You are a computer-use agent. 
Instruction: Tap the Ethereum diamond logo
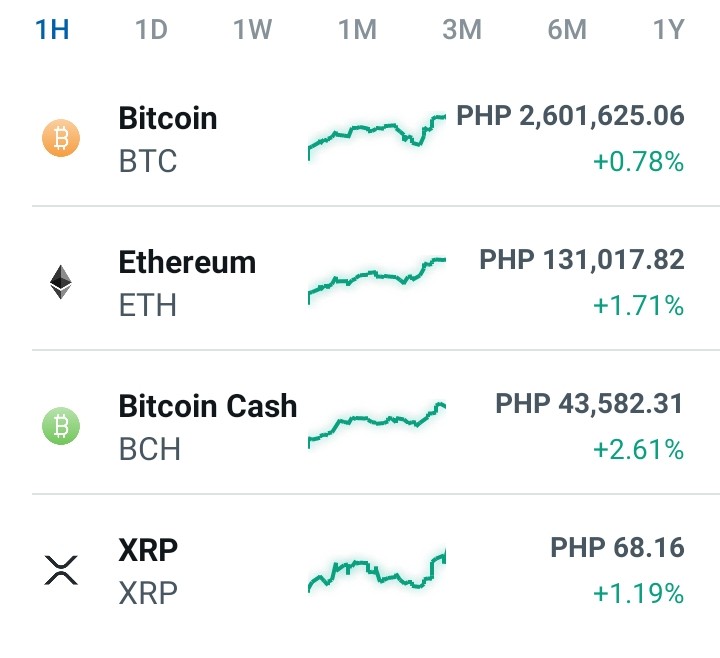61,282
